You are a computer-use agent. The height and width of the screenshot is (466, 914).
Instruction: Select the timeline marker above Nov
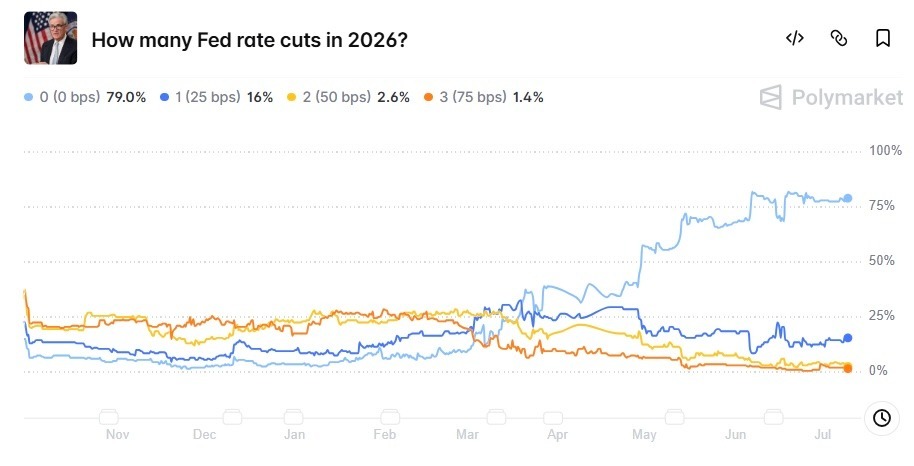coord(108,417)
